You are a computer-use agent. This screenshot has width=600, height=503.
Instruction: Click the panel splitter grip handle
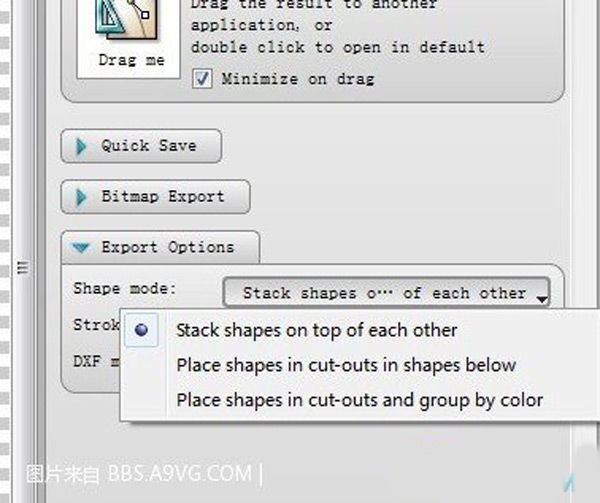coord(23,267)
